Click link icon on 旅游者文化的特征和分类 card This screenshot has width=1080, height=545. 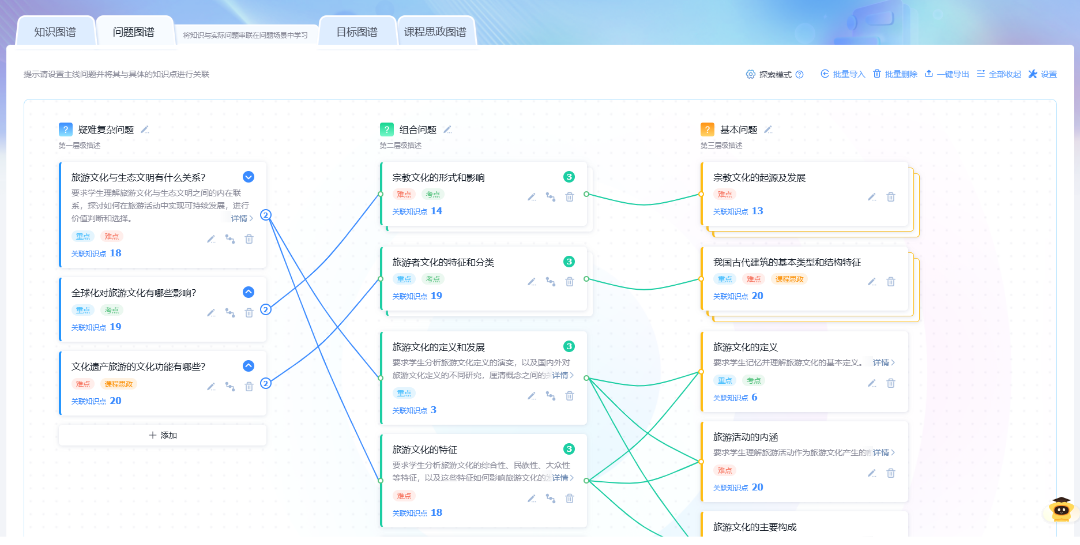(551, 282)
